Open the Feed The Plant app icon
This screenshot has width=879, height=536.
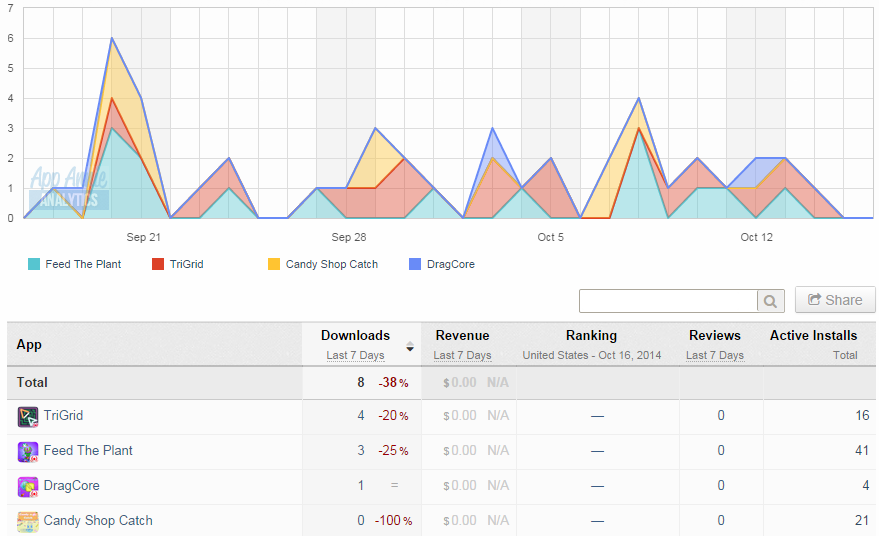27,451
